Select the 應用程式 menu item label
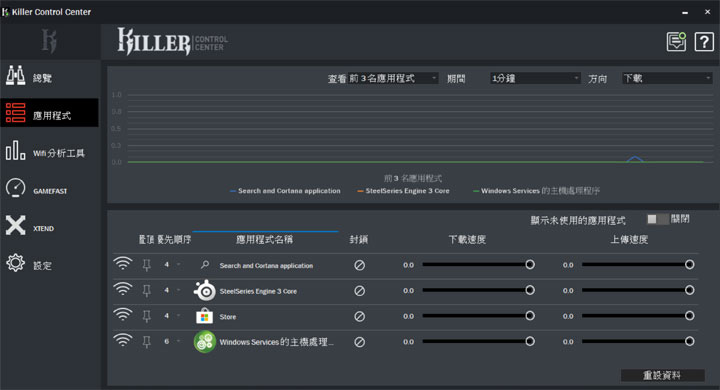Image resolution: width=720 pixels, height=390 pixels. tap(52, 116)
